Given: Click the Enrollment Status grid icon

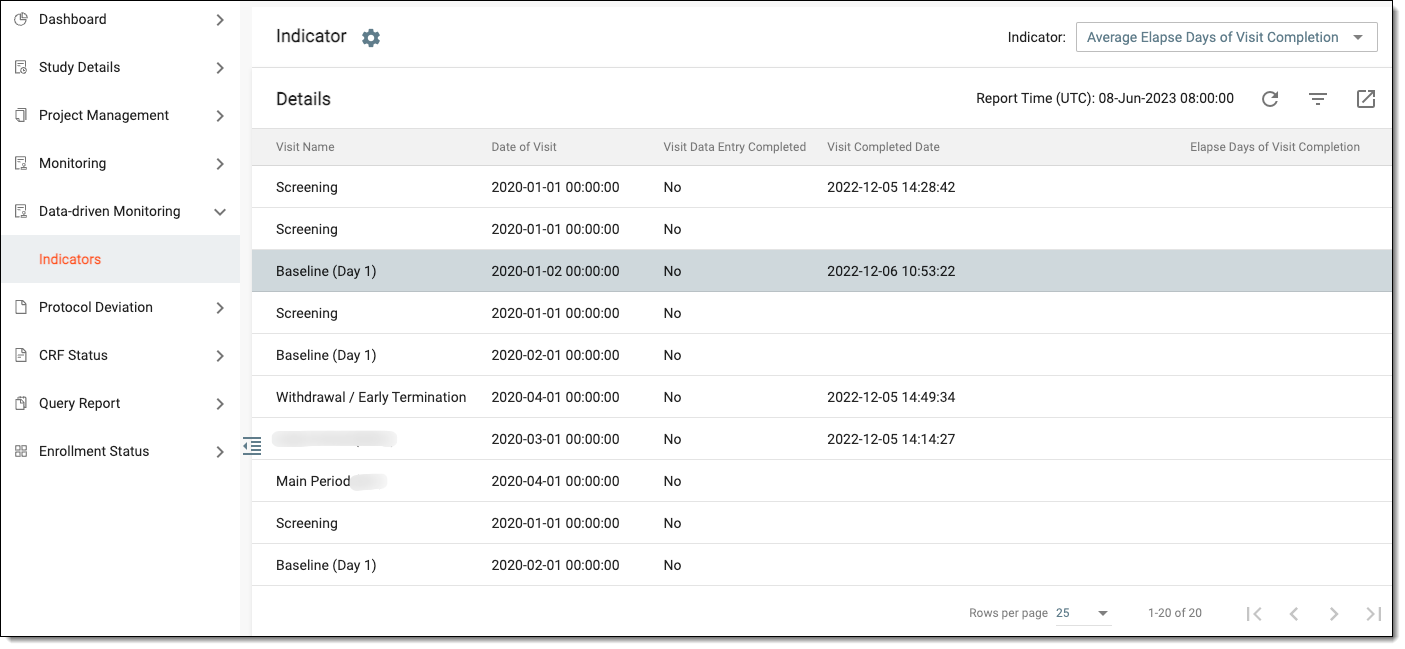Looking at the screenshot, I should (x=21, y=451).
